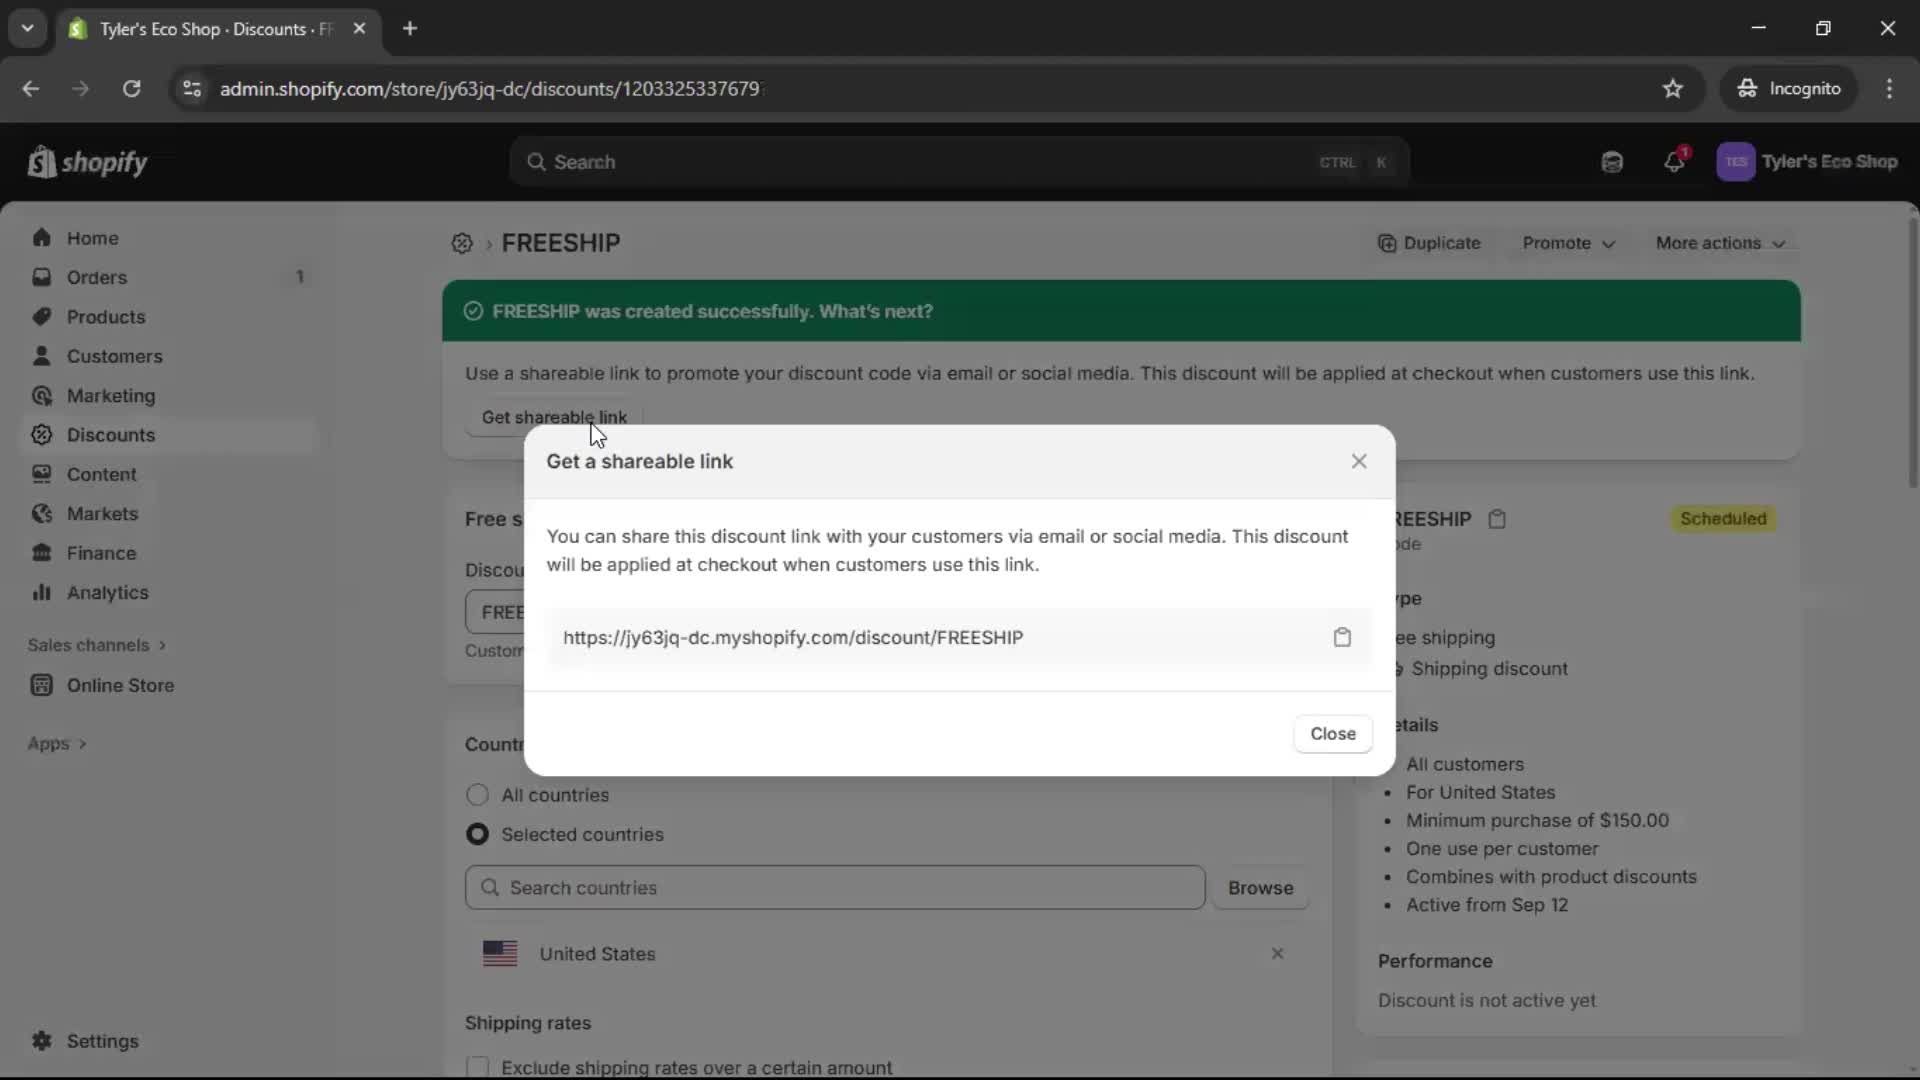The image size is (1920, 1080).
Task: Check Exclude shipping rates over a certain amount
Action: click(x=478, y=1066)
